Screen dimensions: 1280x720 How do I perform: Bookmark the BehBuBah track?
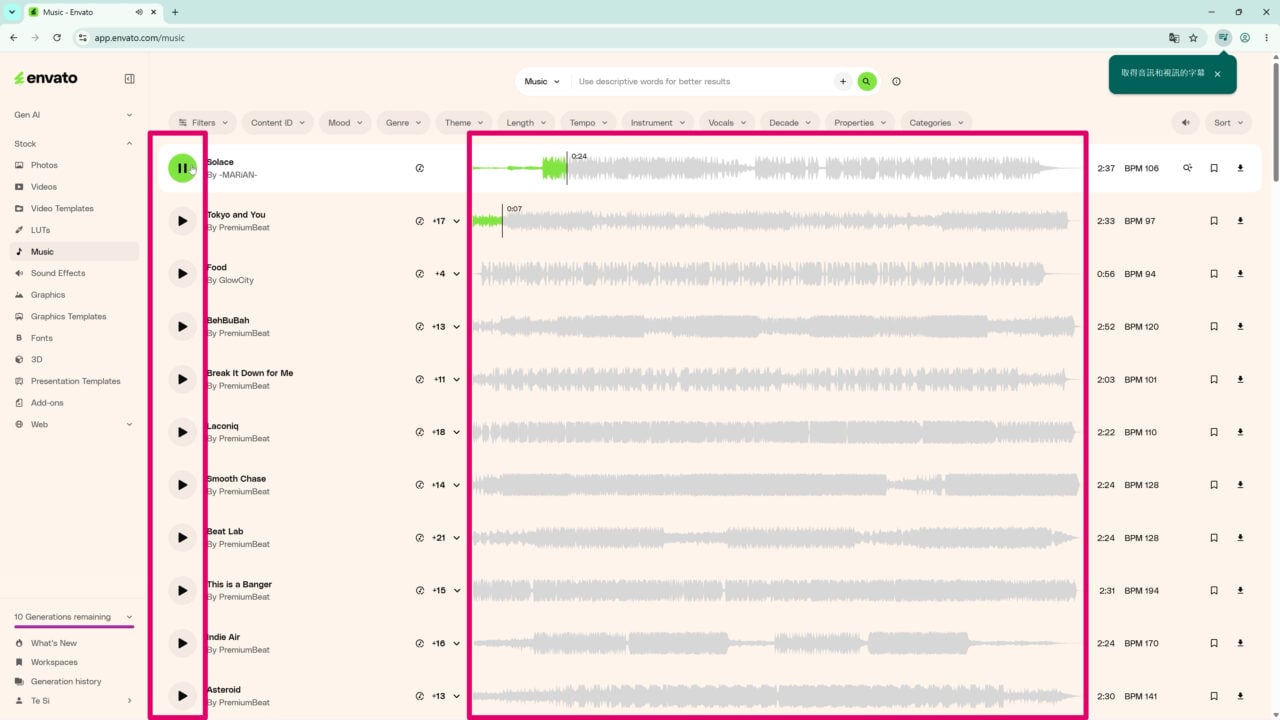1214,327
